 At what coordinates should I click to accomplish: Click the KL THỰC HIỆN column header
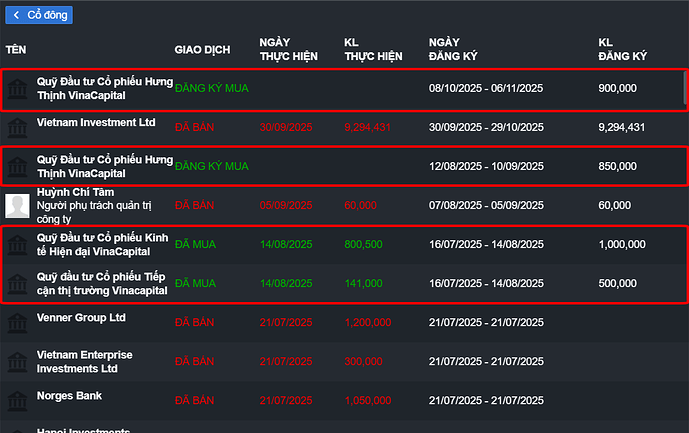(x=373, y=49)
